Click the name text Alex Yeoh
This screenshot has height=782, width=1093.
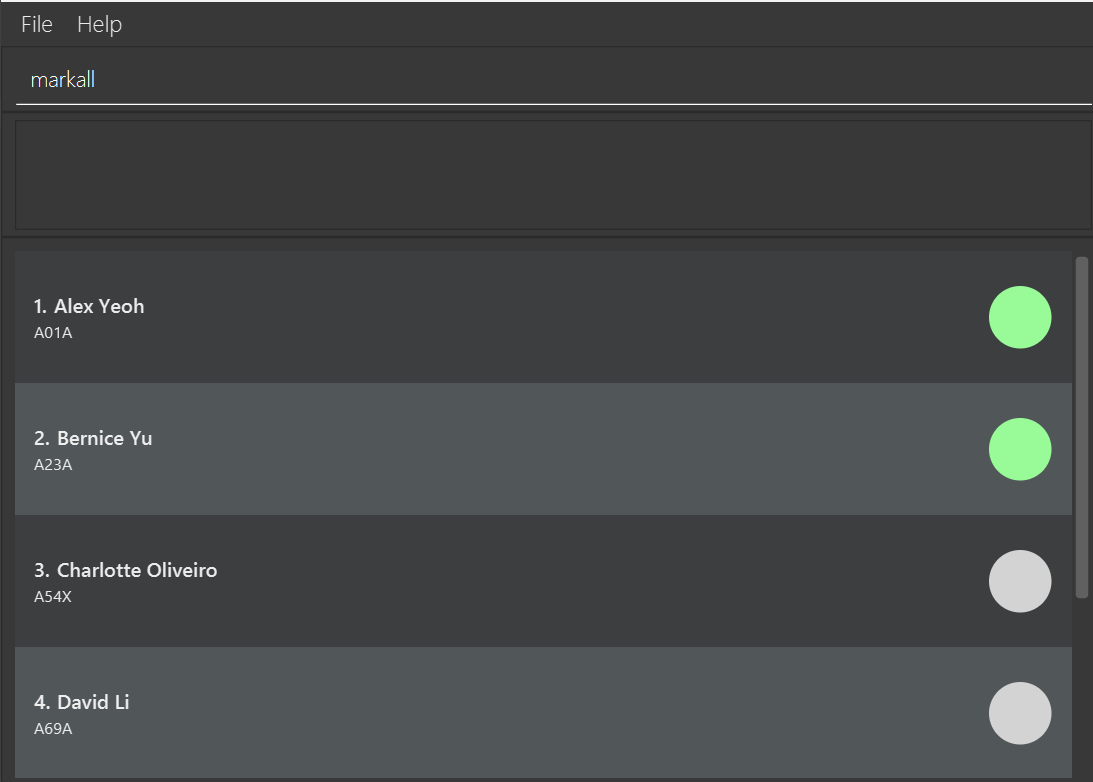click(99, 306)
